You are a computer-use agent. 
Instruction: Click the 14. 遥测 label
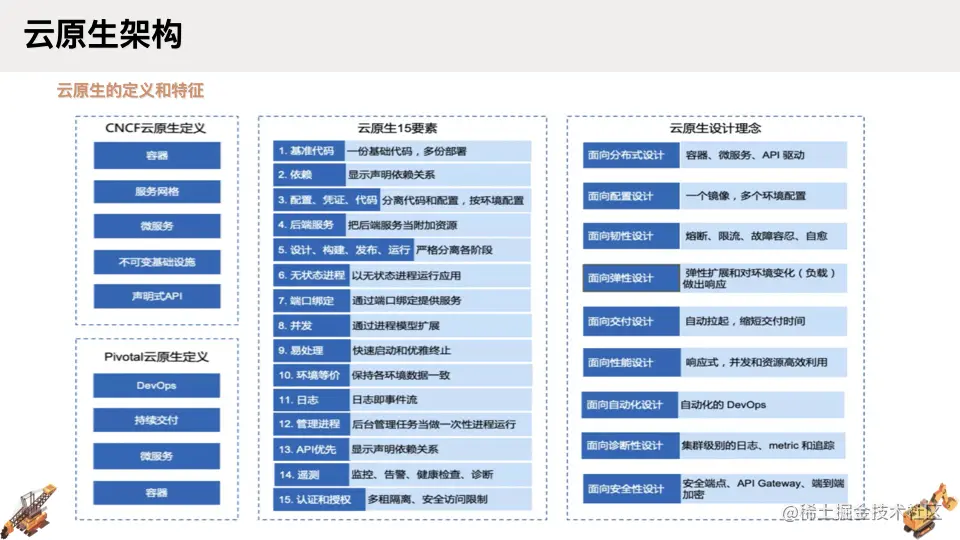pos(311,474)
